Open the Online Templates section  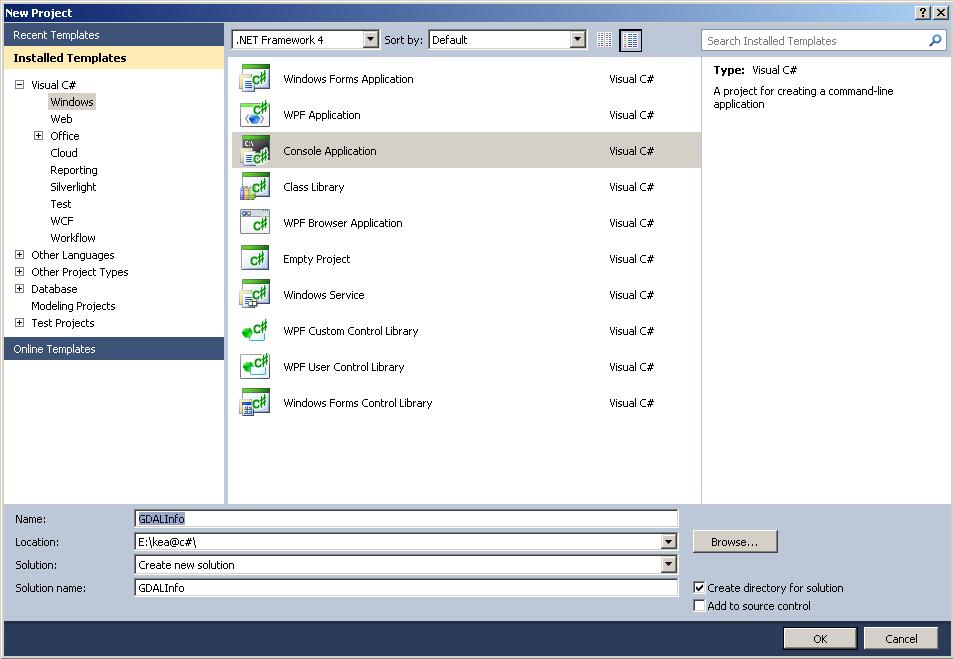point(114,349)
